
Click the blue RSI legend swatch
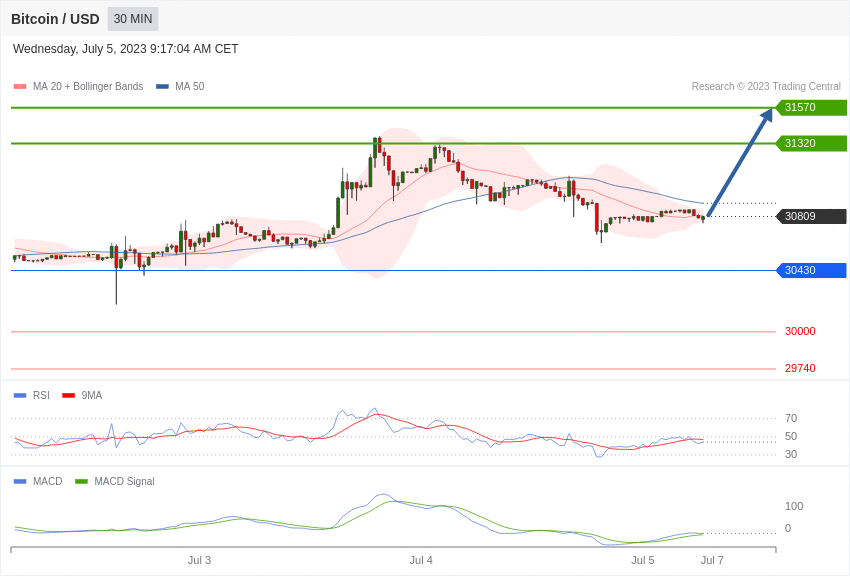pos(20,396)
